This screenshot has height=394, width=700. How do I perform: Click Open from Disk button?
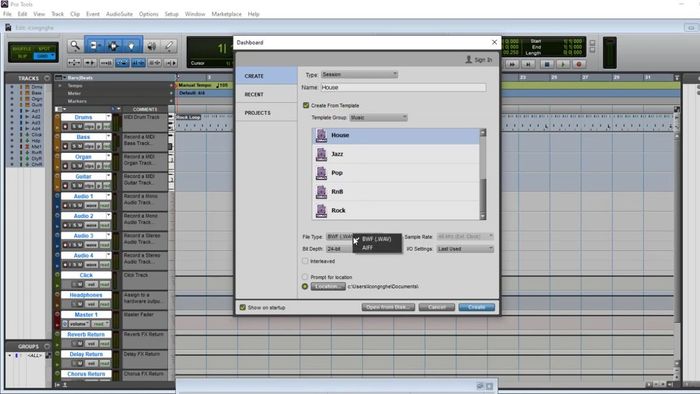coord(388,307)
